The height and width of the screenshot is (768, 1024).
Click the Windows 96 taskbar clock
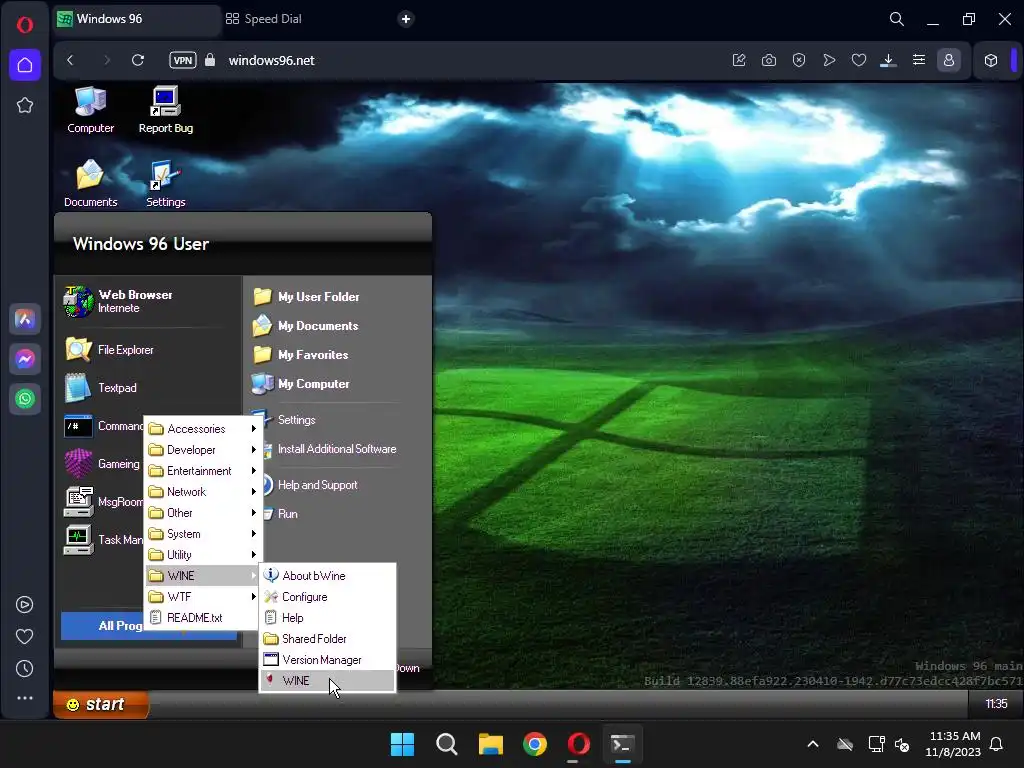996,704
